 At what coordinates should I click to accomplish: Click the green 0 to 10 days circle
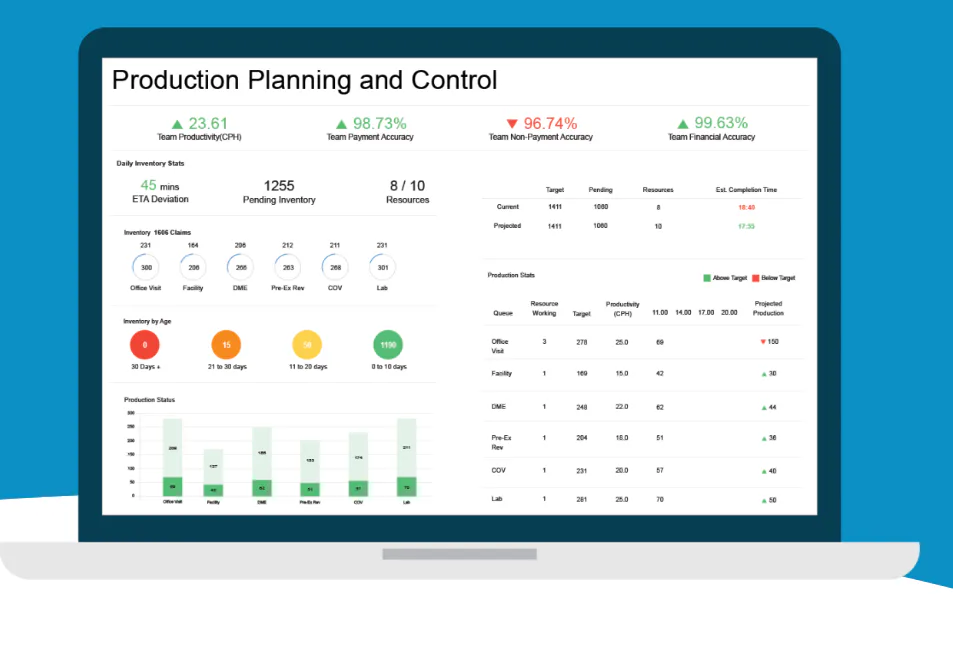(388, 345)
